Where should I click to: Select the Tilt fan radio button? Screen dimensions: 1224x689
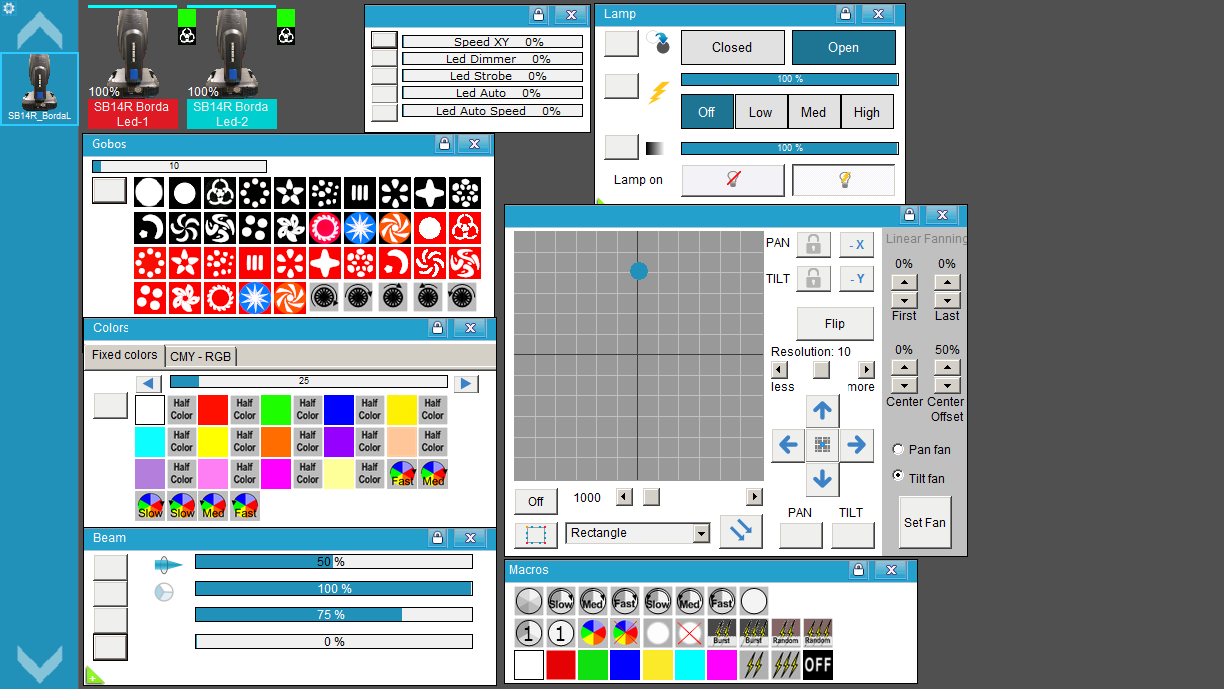(897, 476)
